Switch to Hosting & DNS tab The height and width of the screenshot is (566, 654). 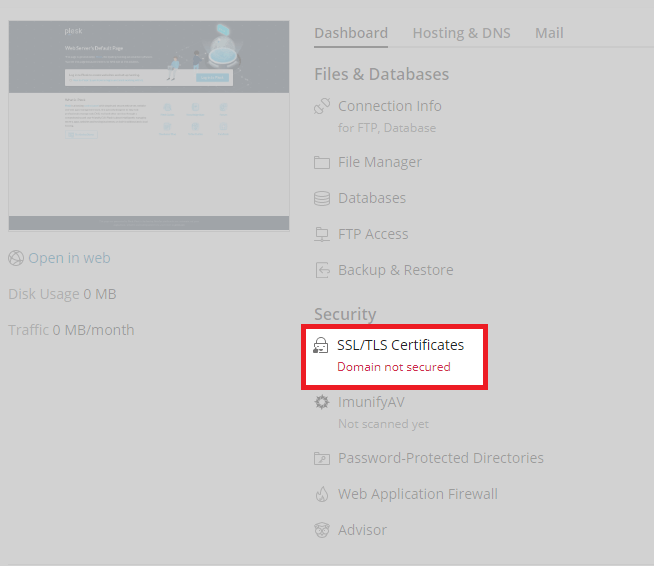[461, 33]
